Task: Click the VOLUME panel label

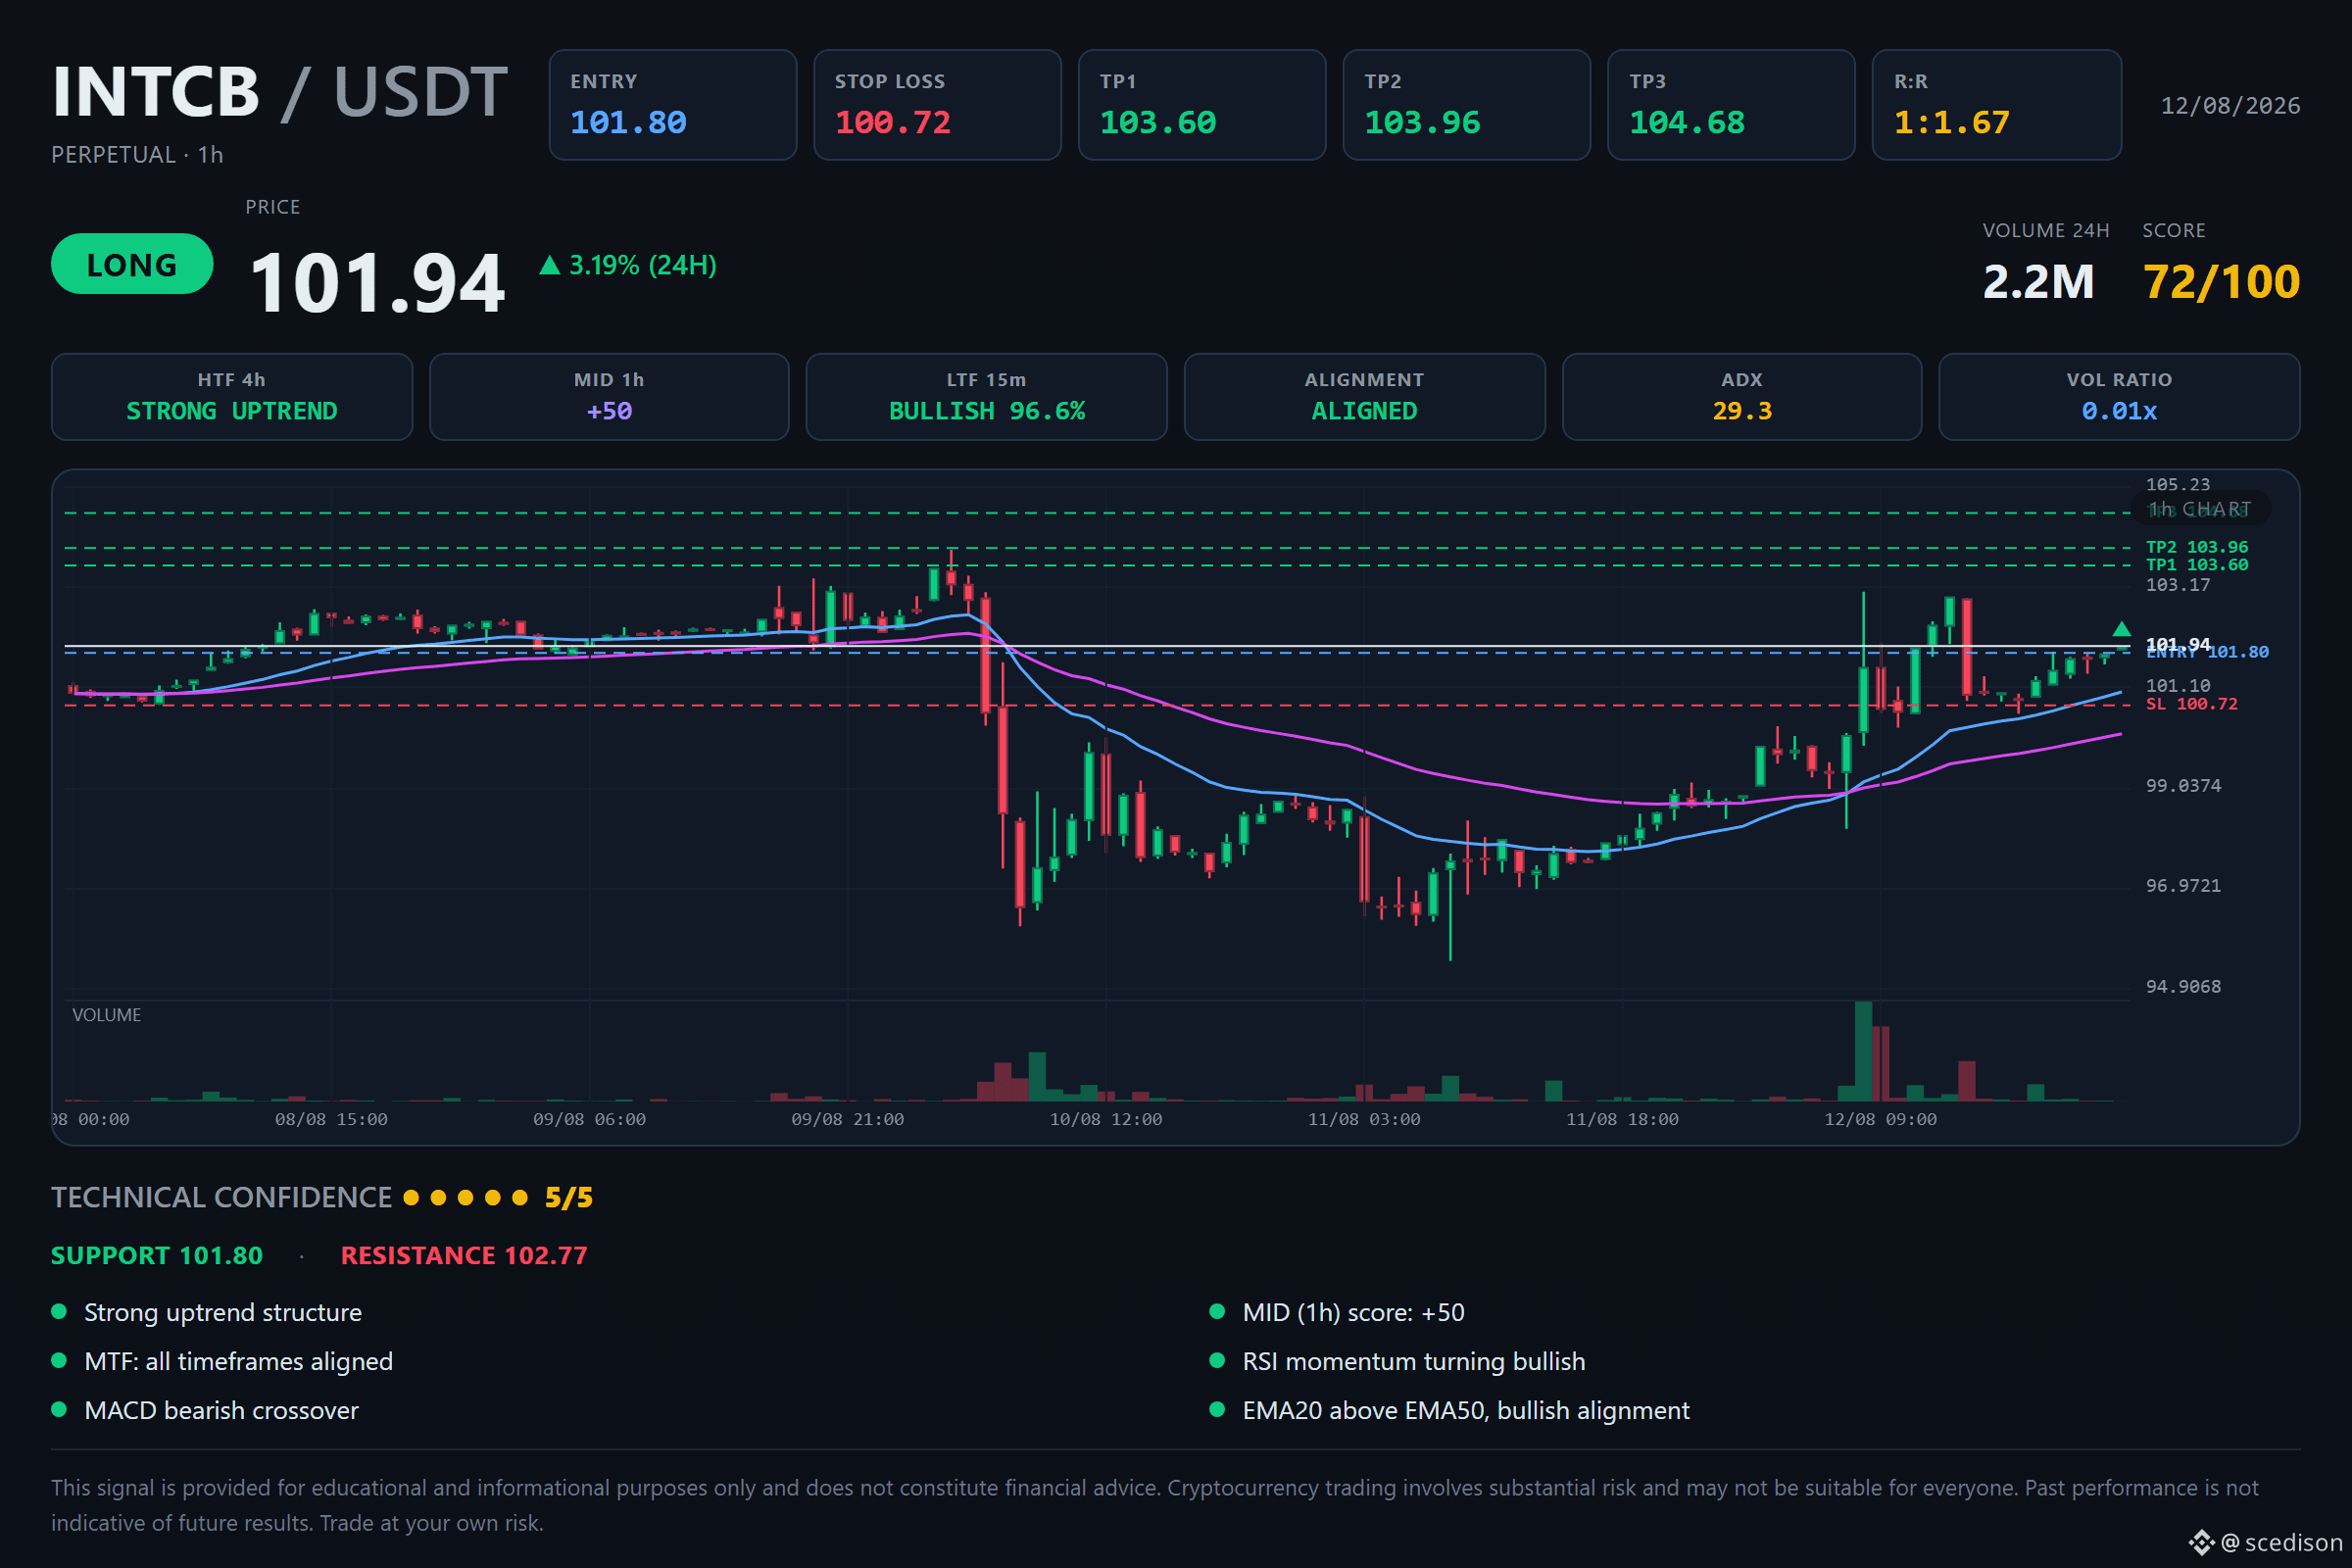Action: (107, 1015)
